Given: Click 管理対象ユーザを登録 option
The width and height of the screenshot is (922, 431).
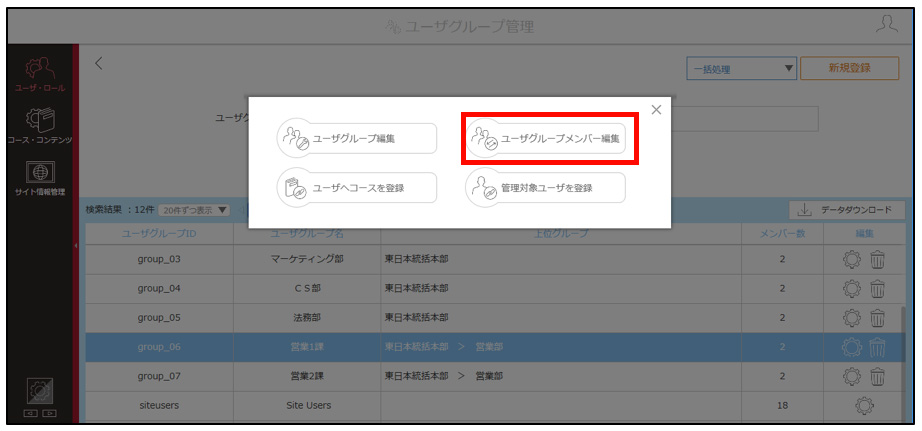Looking at the screenshot, I should [545, 188].
